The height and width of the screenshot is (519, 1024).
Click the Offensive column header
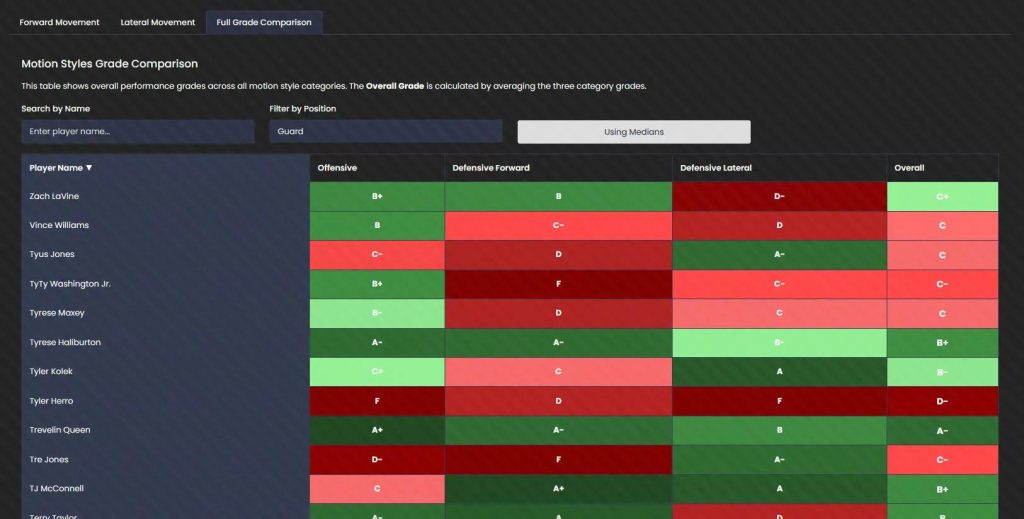(337, 168)
